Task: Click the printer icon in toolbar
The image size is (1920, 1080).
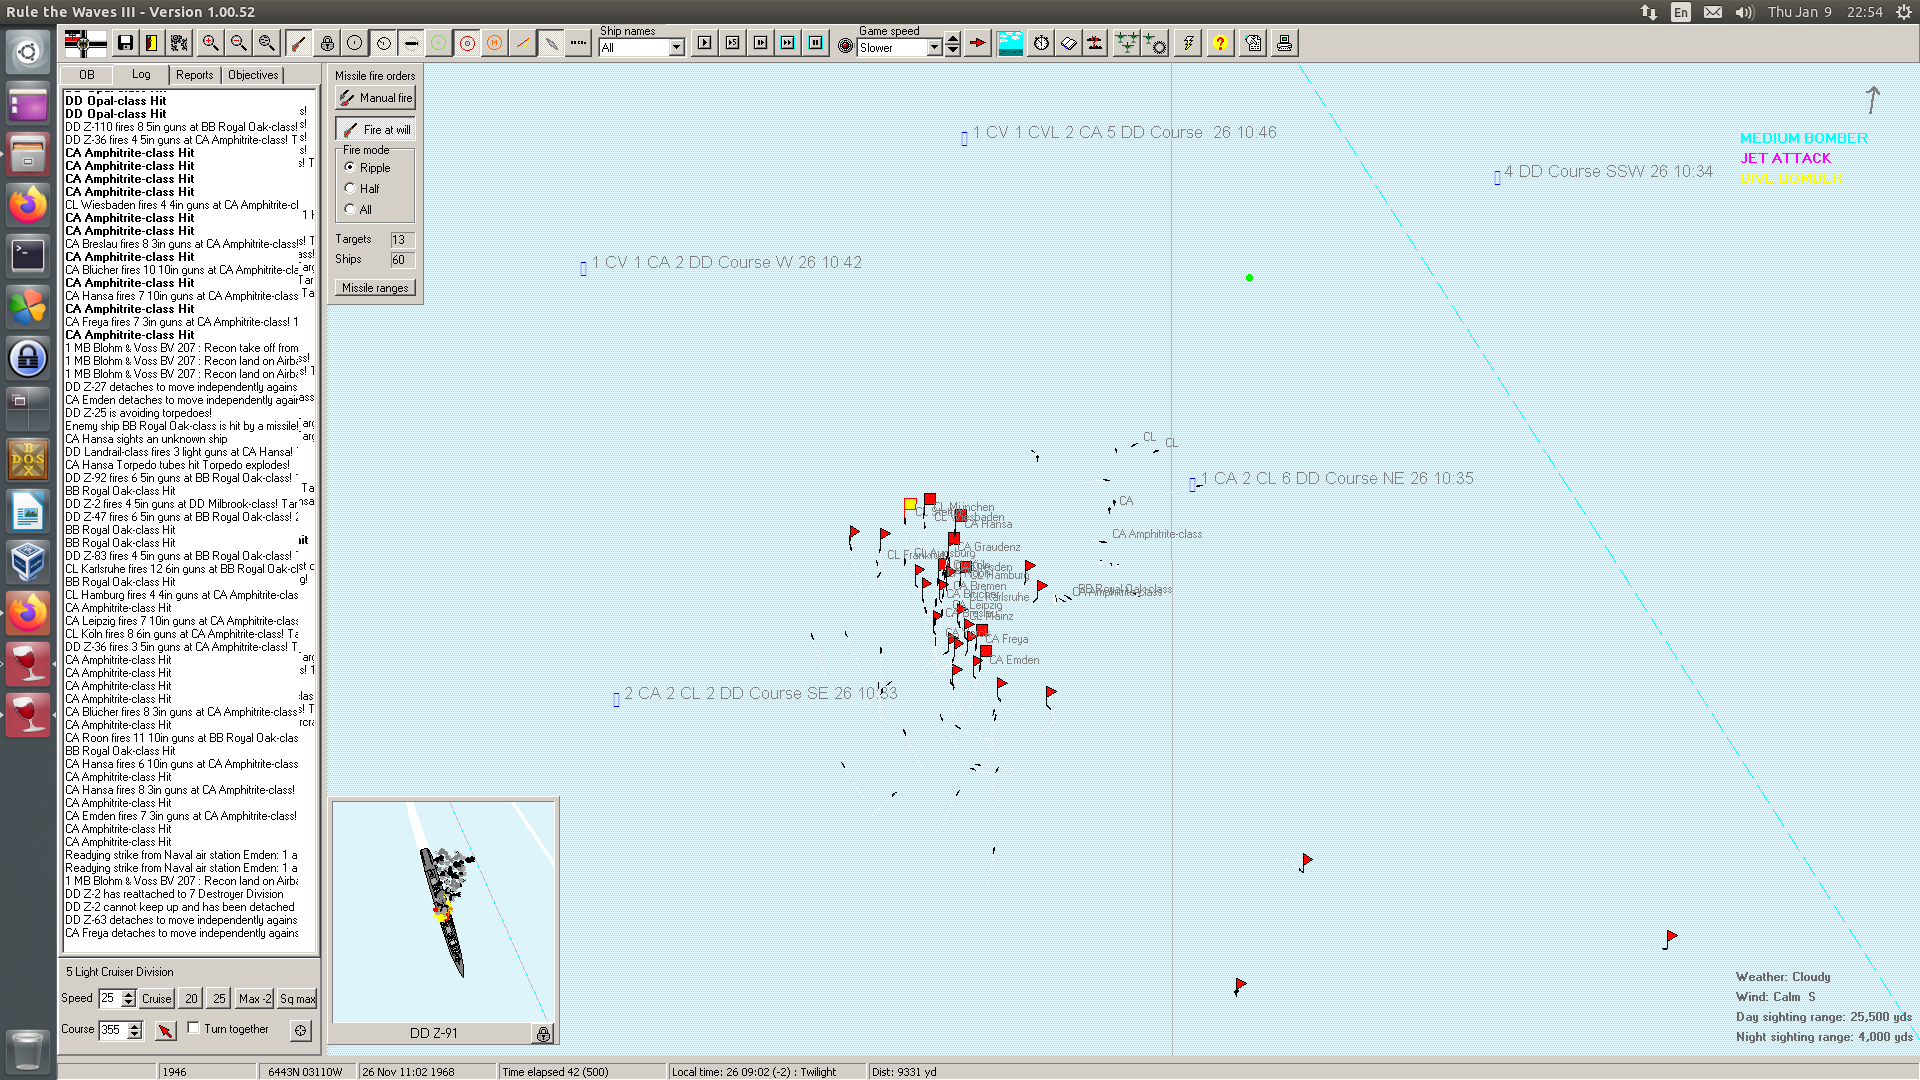Action: tap(1284, 43)
